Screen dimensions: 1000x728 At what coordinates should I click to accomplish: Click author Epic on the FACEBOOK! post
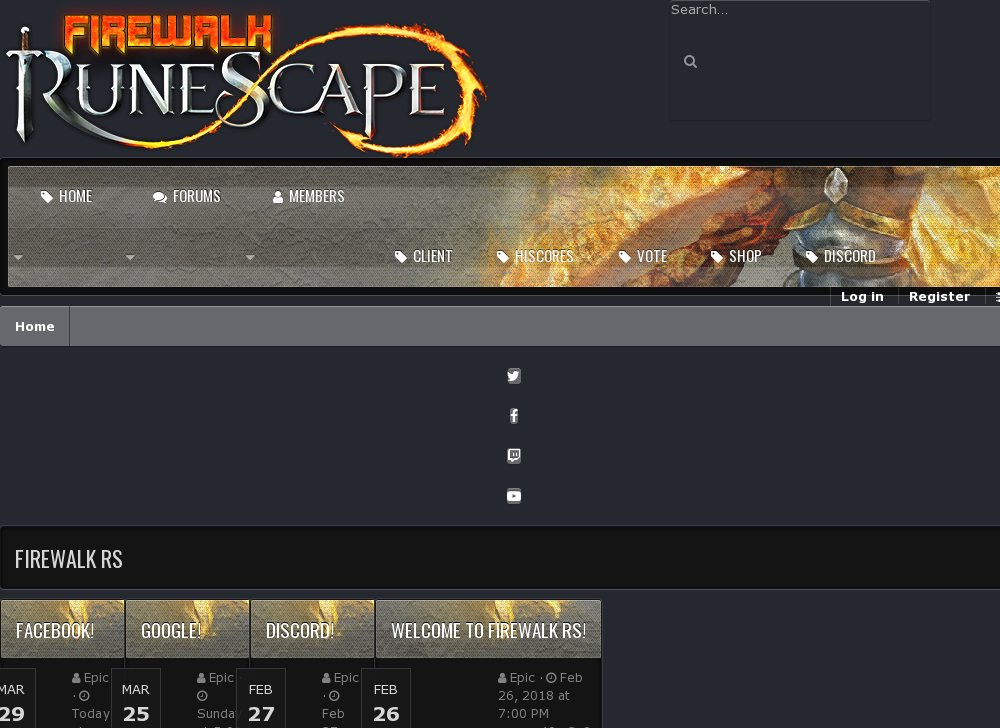pos(96,678)
